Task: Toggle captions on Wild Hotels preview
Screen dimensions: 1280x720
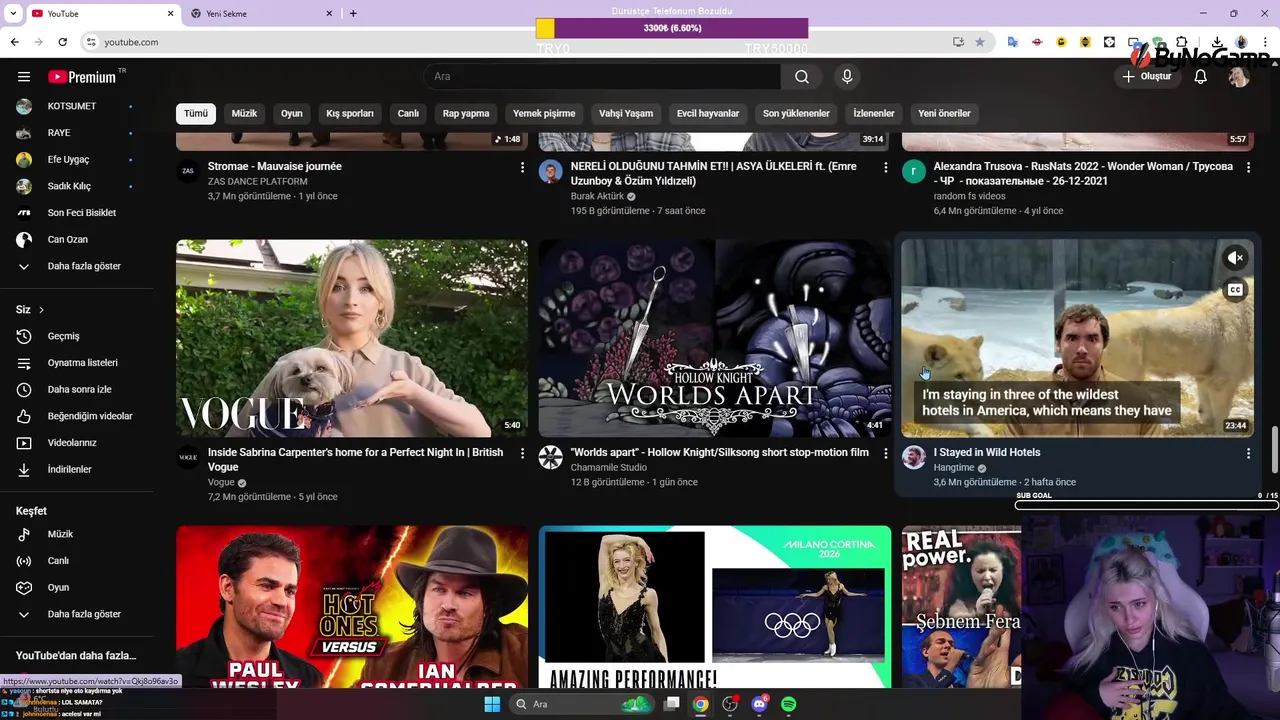Action: point(1235,290)
